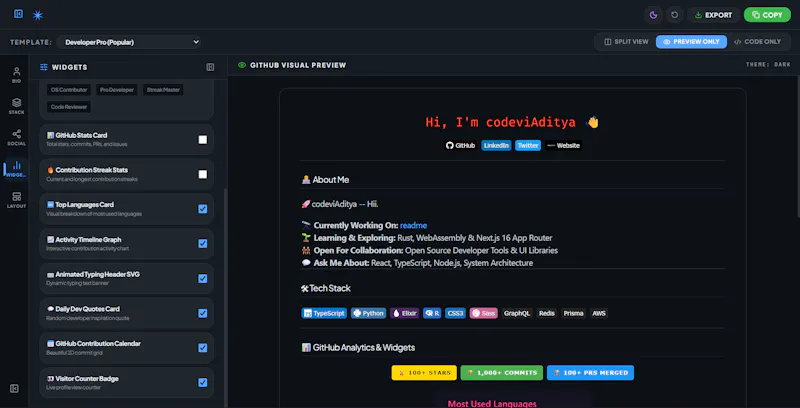Image resolution: width=800 pixels, height=408 pixels.
Task: Click GitHub Analytics & Widgets heading
Action: tap(358, 347)
